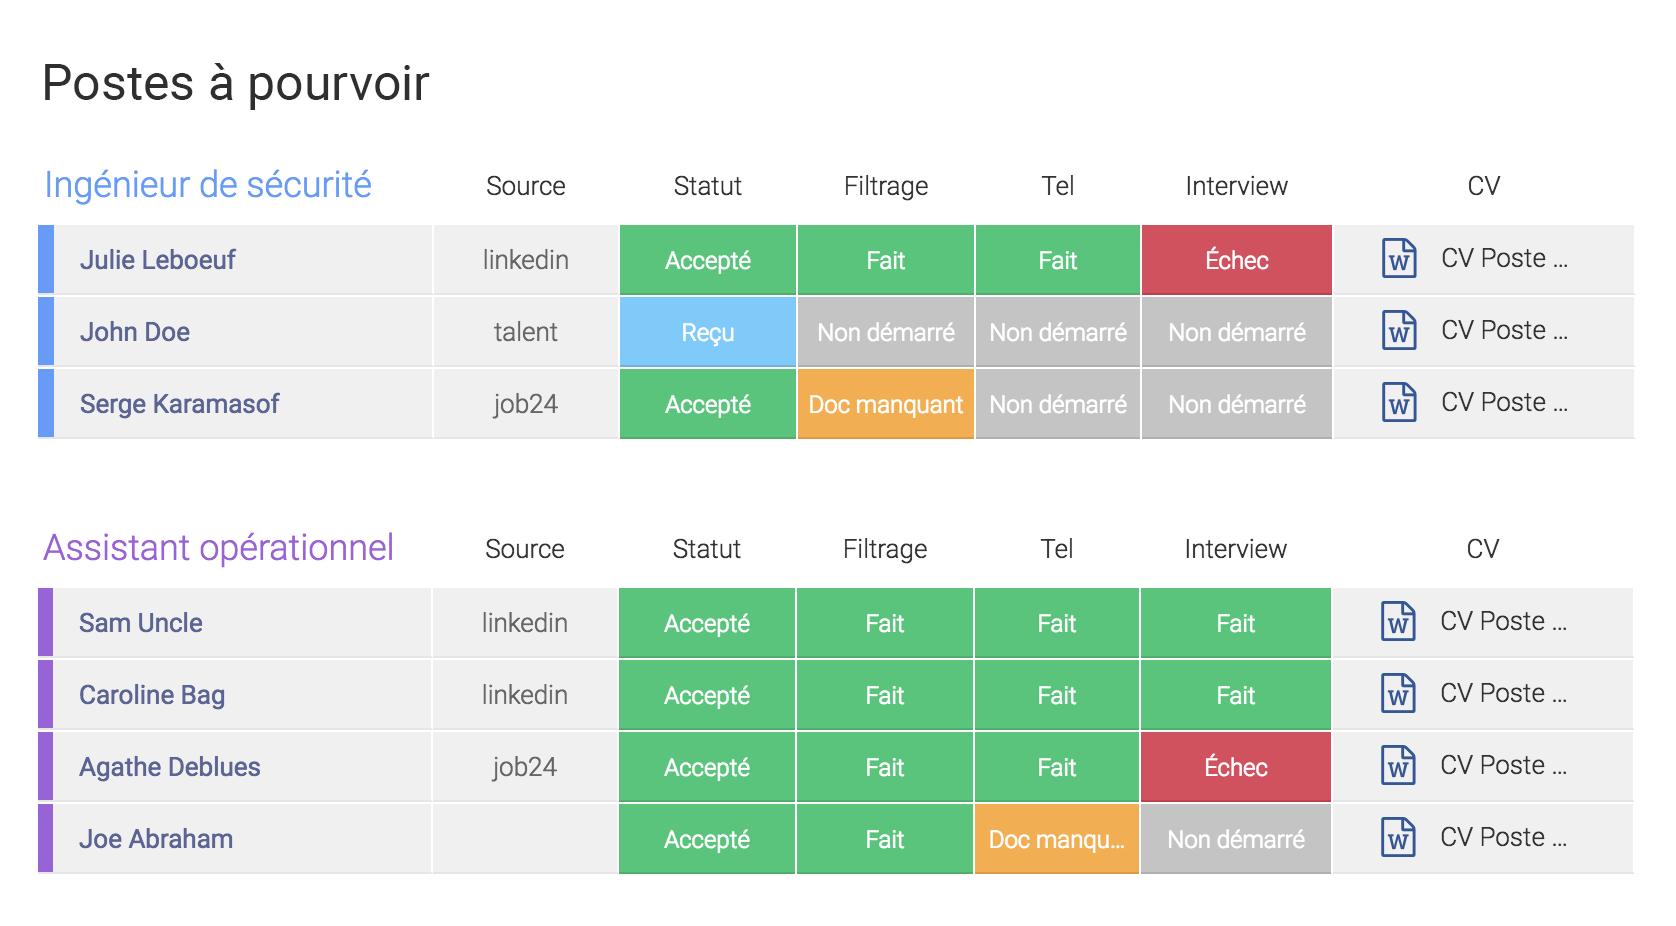Click linkedin source for Julie Leboeuf
The height and width of the screenshot is (926, 1676).
(526, 260)
